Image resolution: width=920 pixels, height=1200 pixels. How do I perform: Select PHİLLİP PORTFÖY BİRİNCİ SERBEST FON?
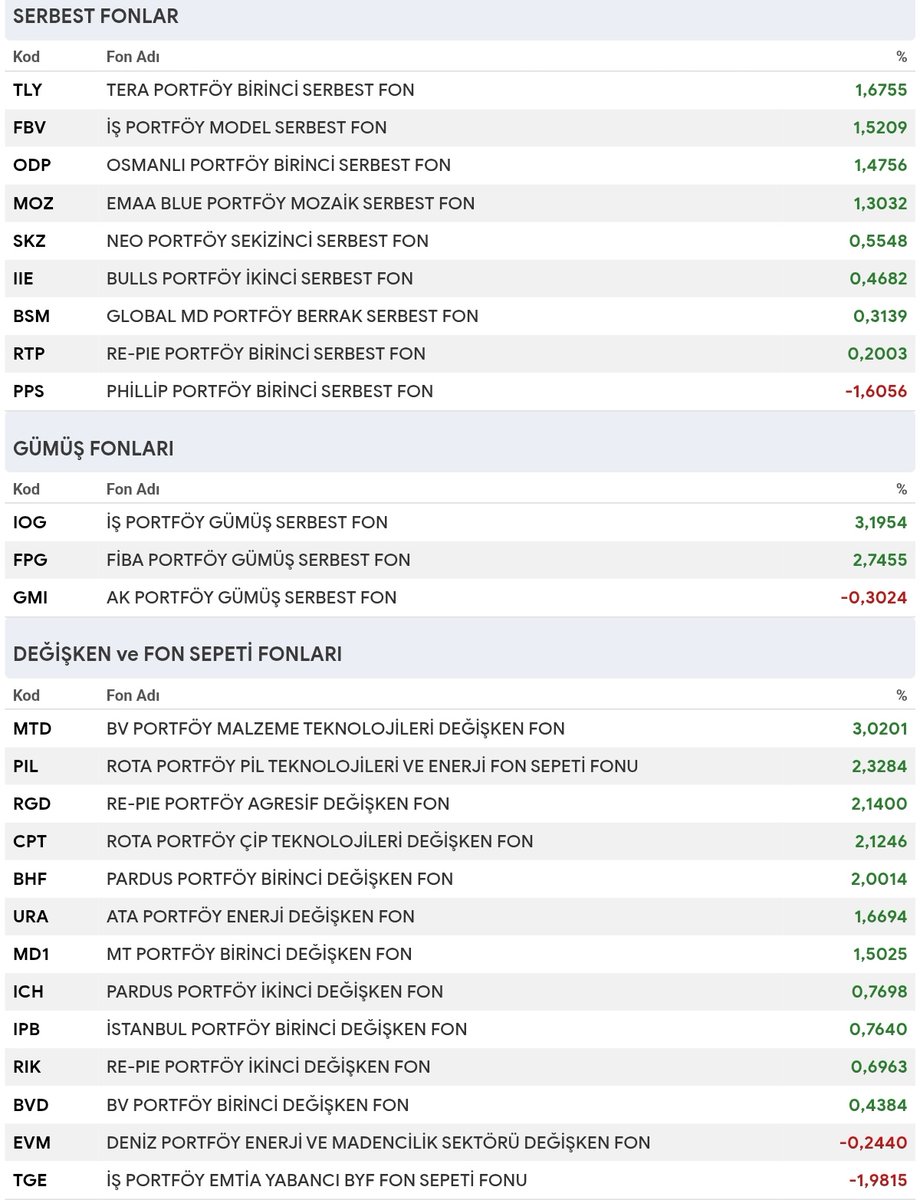[x=270, y=391]
